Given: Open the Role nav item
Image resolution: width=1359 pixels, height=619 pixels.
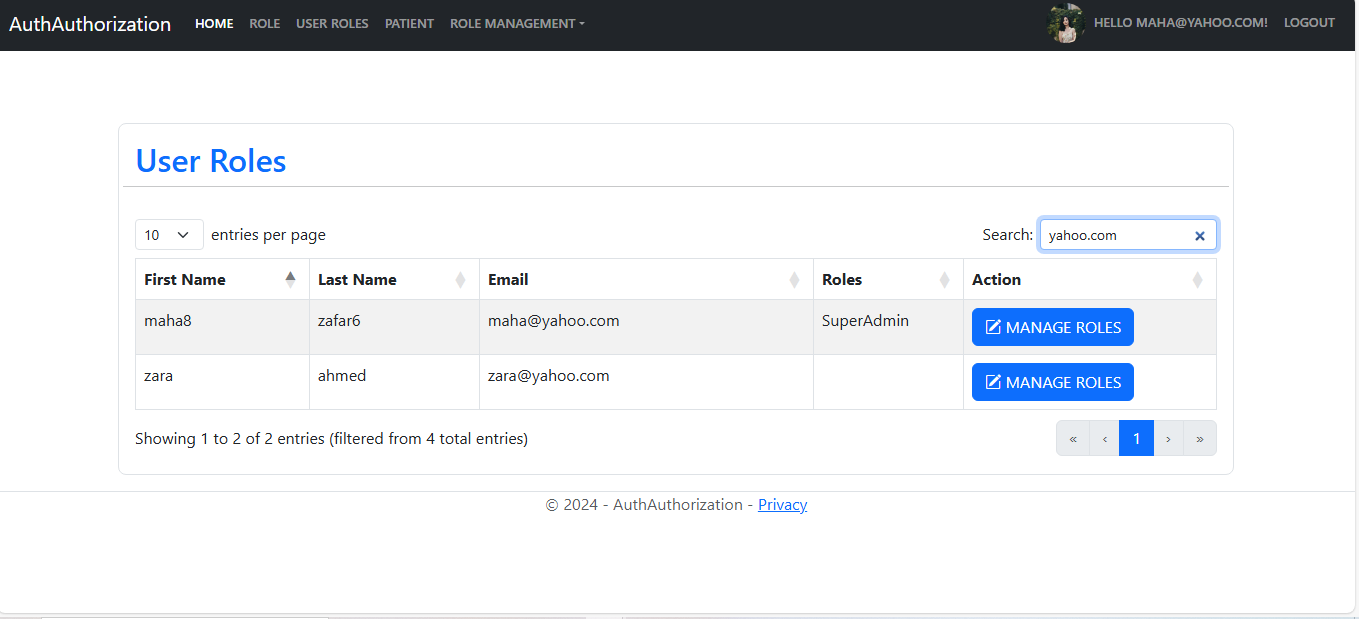Looking at the screenshot, I should pyautogui.click(x=265, y=23).
